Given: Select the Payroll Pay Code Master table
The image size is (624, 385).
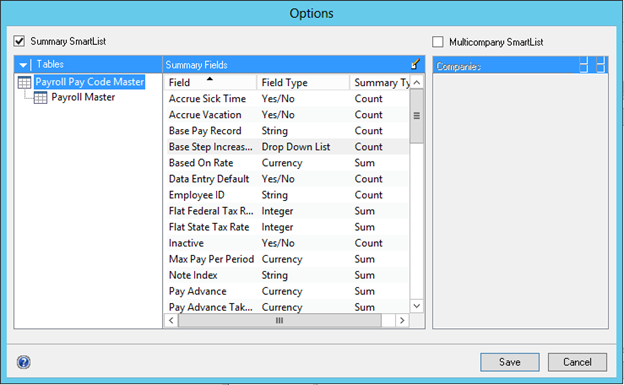Looking at the screenshot, I should (90, 82).
